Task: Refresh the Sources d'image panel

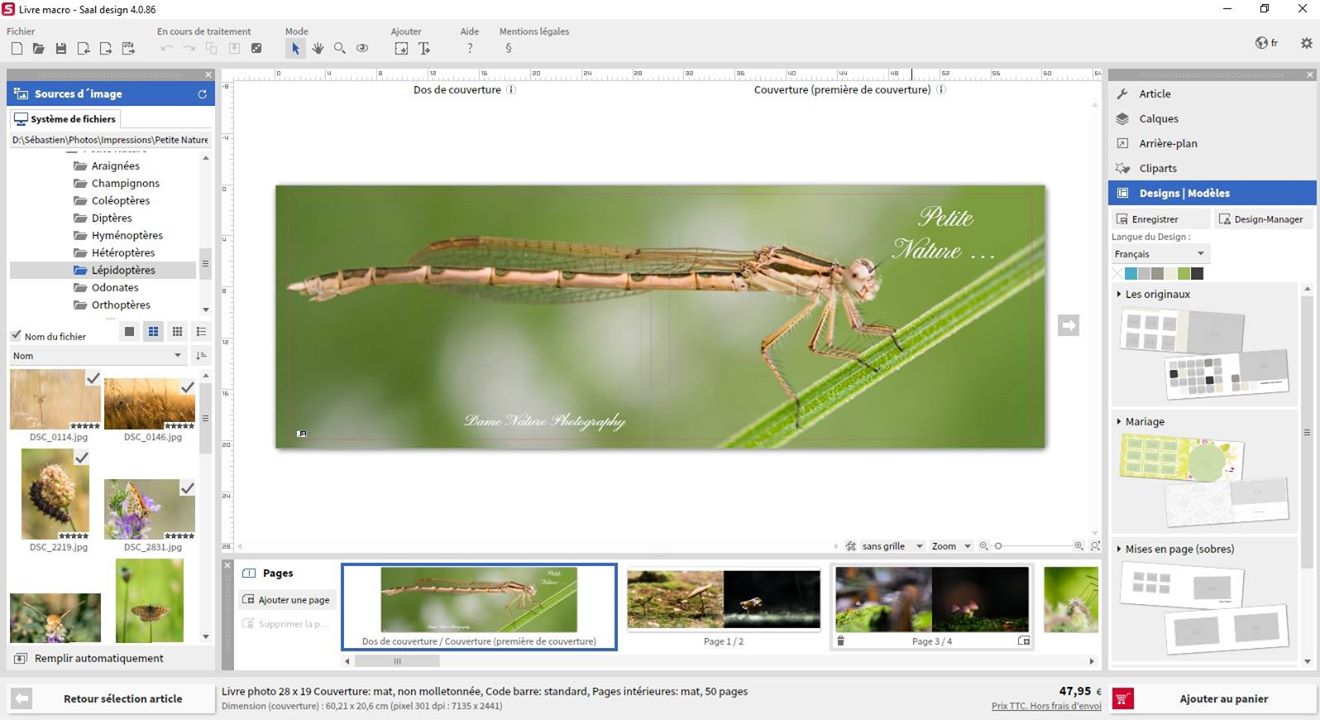Action: tap(202, 94)
